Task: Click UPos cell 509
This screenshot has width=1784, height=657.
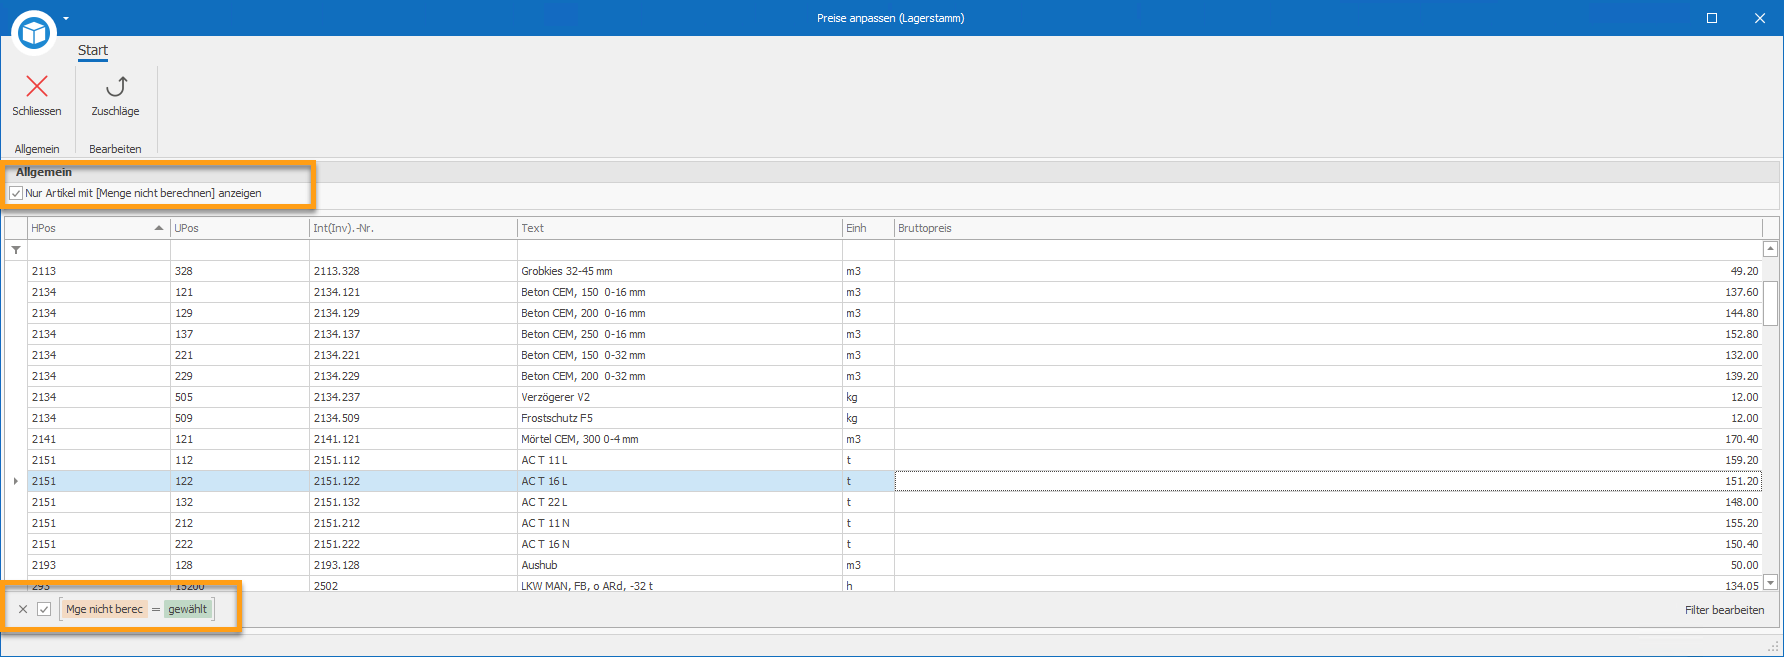Action: click(240, 418)
